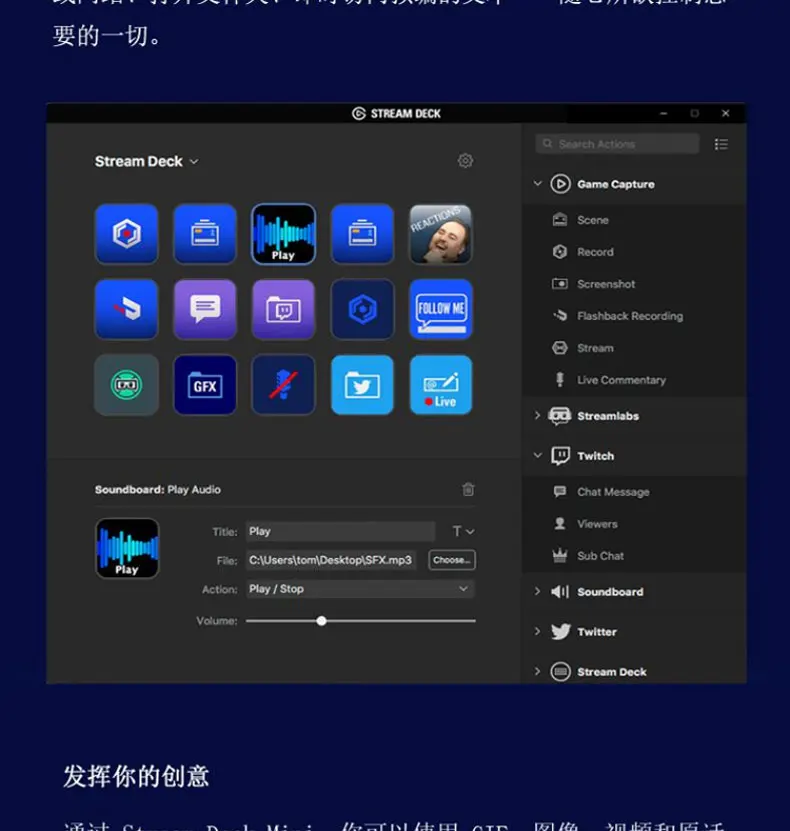
Task: Adjust the Volume slider handle
Action: (321, 621)
